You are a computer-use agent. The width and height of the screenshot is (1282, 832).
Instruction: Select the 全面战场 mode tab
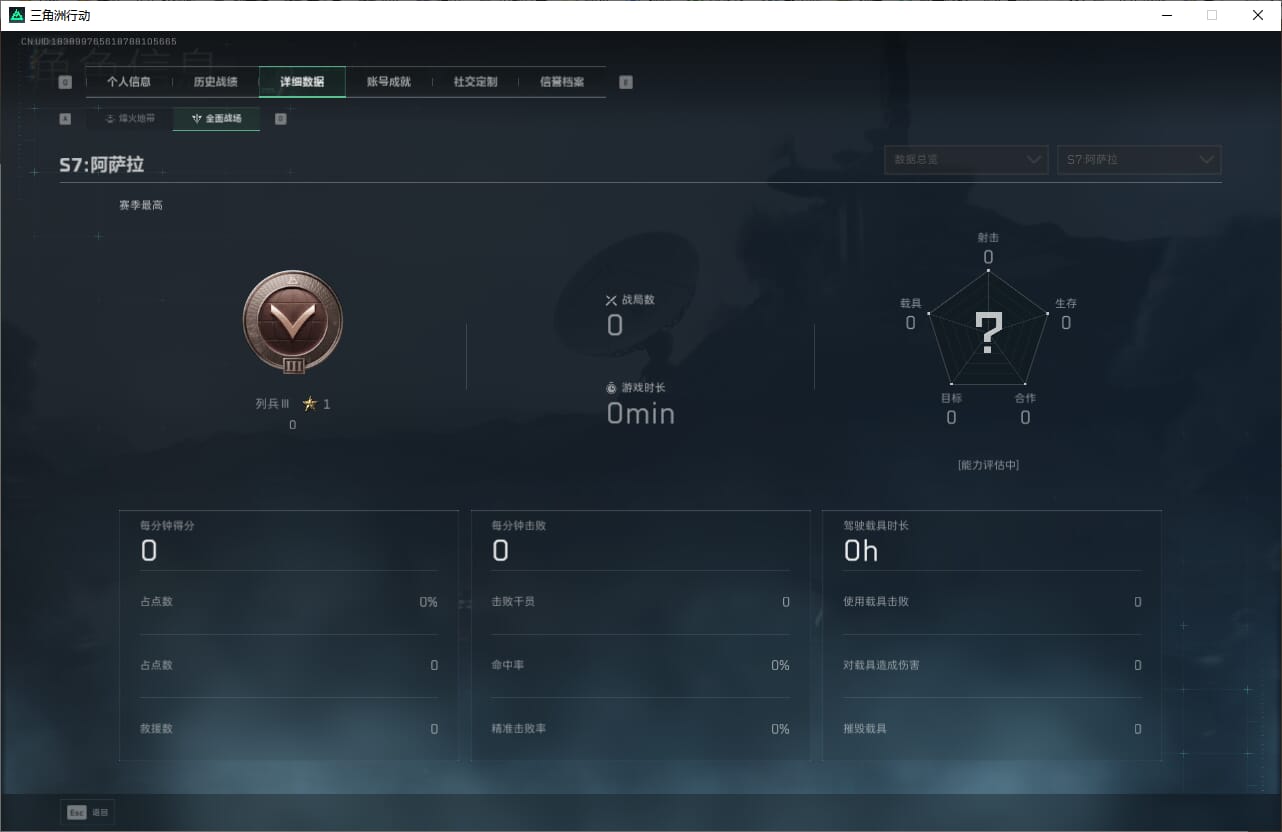click(x=217, y=119)
